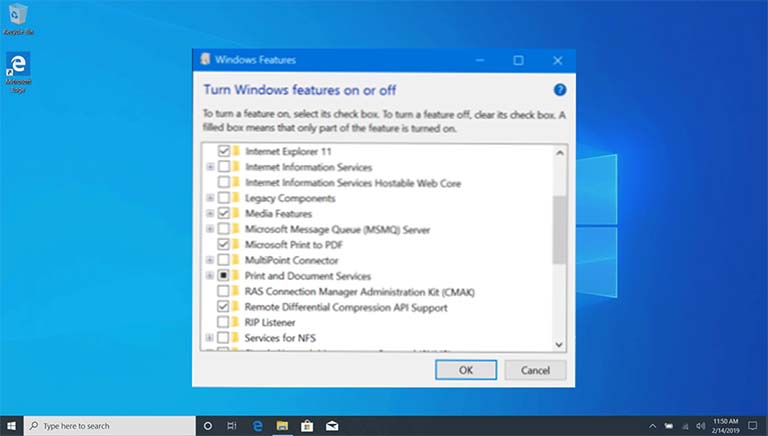Check Internet Information Services box
This screenshot has width=768, height=436.
pyautogui.click(x=224, y=167)
